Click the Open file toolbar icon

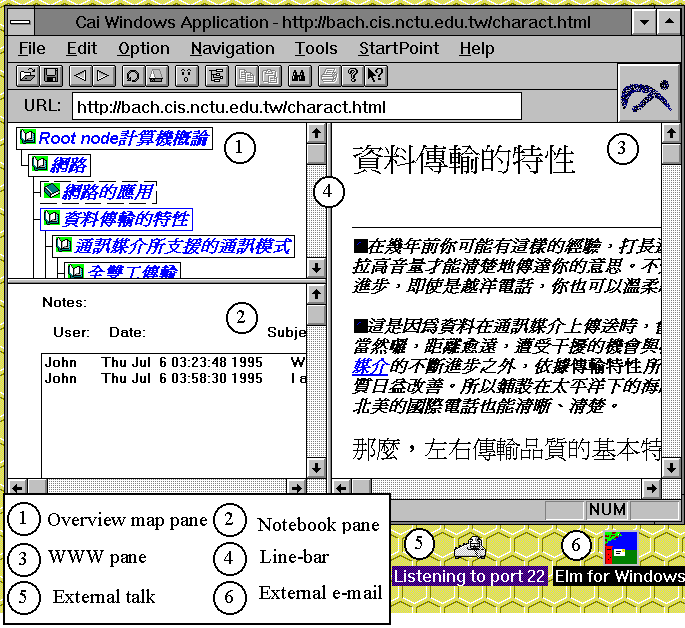[28, 75]
